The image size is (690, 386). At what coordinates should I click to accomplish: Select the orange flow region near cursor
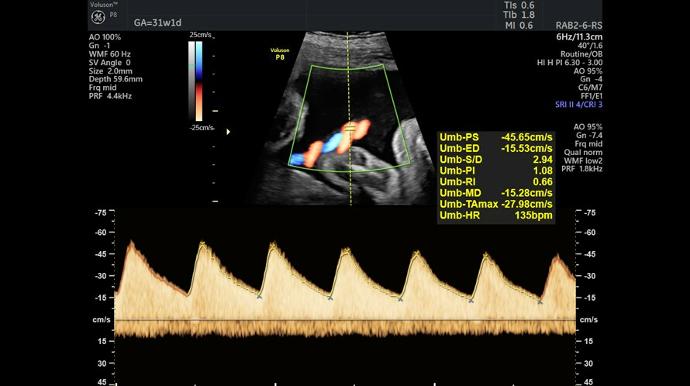coord(359,129)
